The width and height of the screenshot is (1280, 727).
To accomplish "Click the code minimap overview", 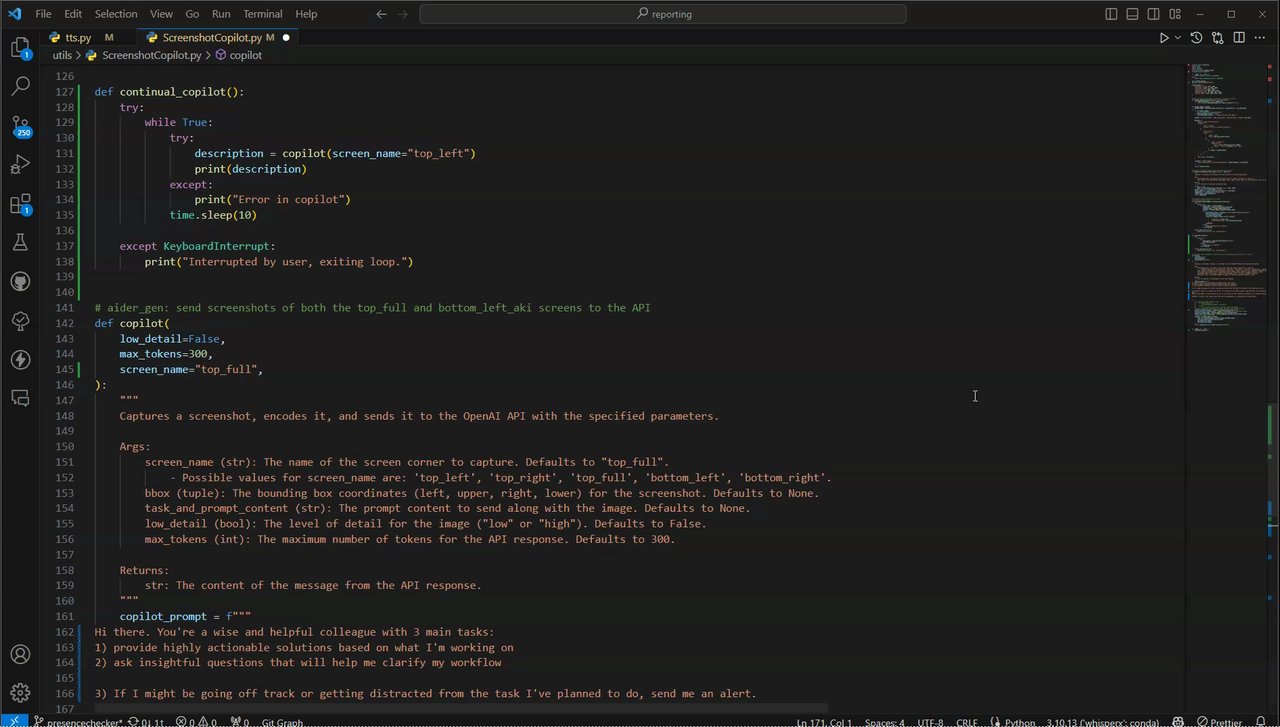I will pyautogui.click(x=1226, y=200).
